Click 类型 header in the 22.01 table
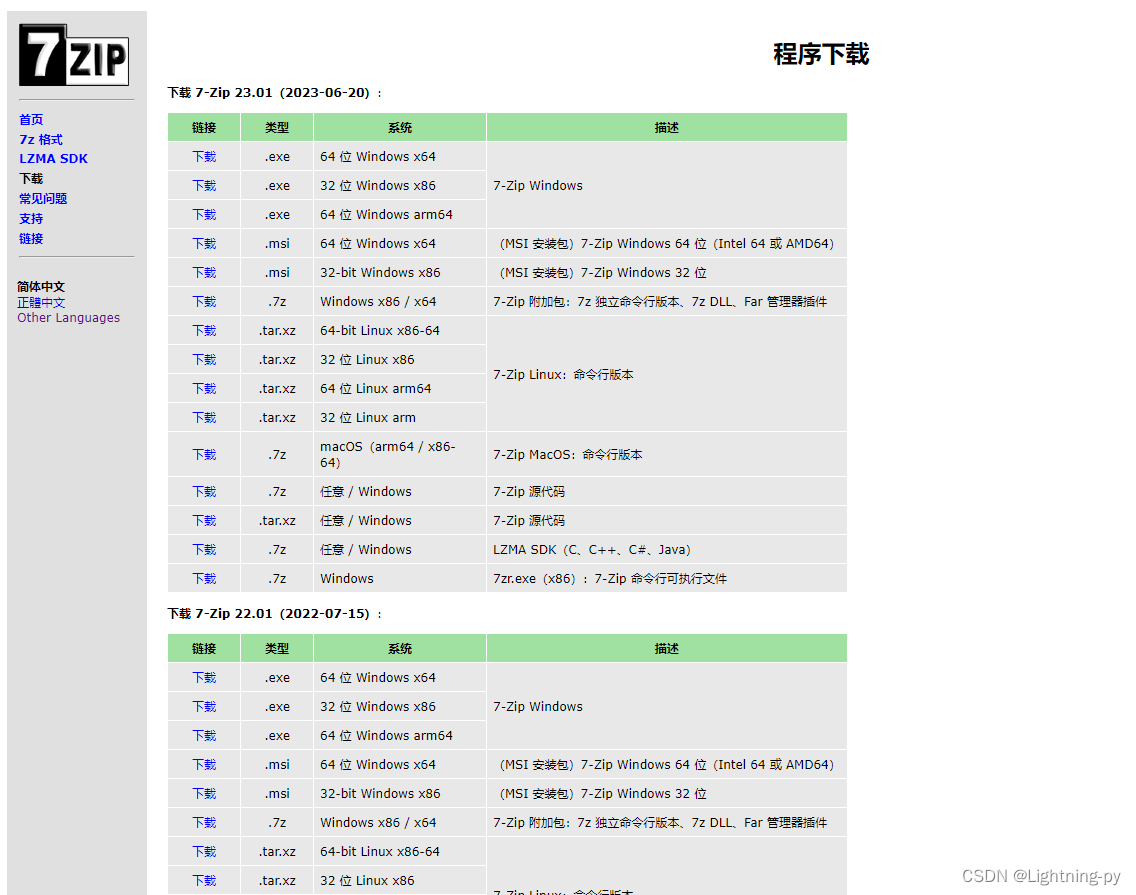Screen dimensions: 1136x895 (x=277, y=649)
